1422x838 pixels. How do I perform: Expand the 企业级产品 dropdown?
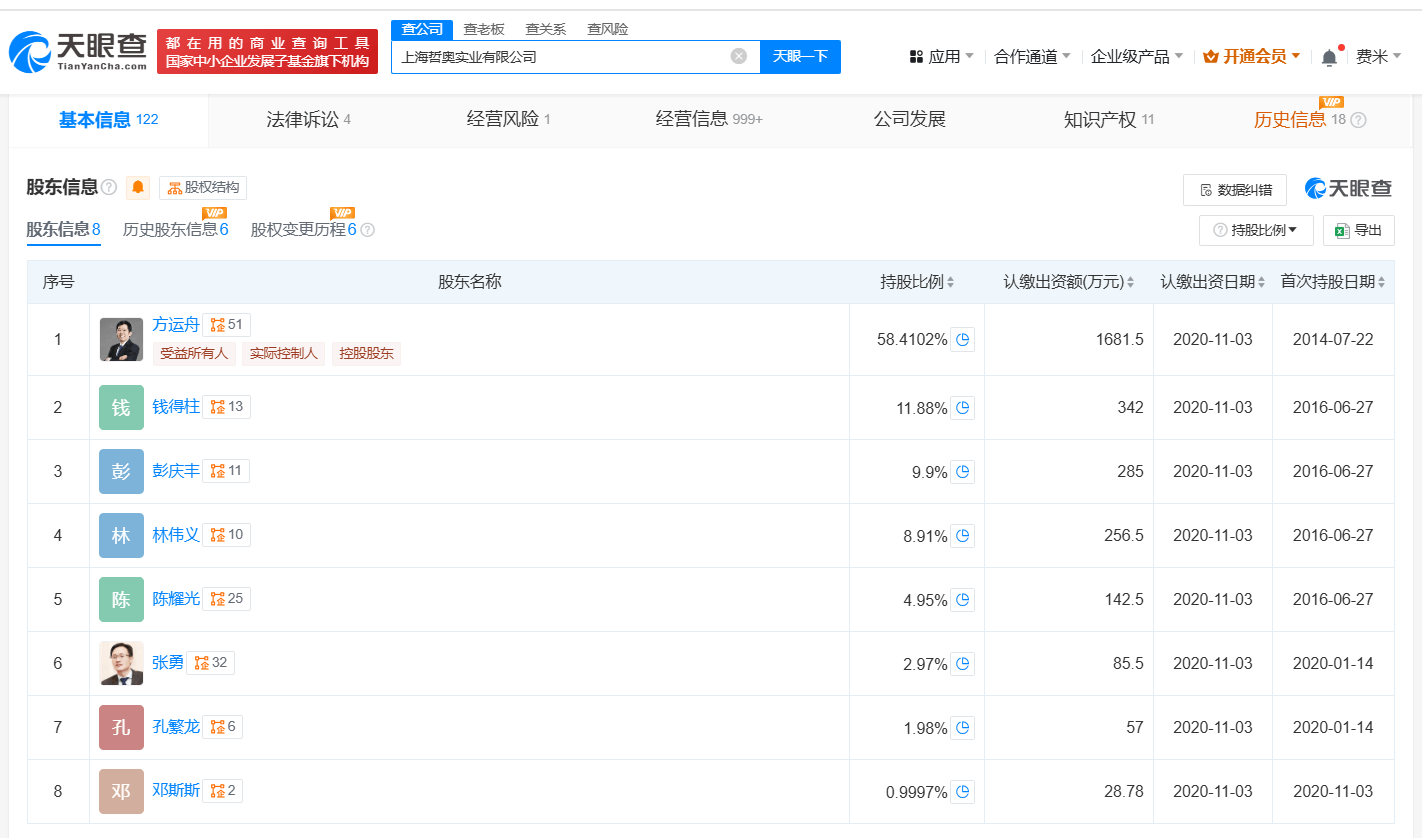(1136, 57)
